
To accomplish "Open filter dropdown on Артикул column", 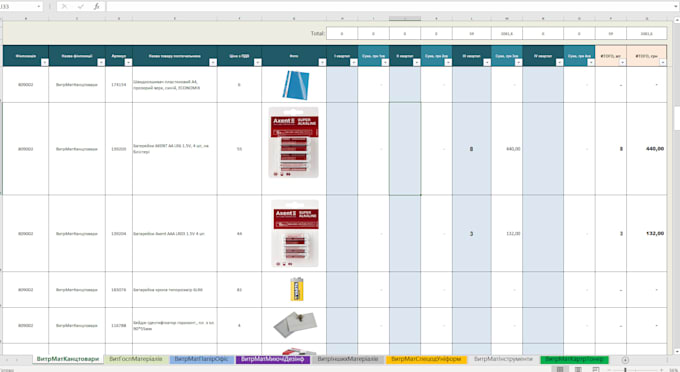I will click(x=128, y=62).
